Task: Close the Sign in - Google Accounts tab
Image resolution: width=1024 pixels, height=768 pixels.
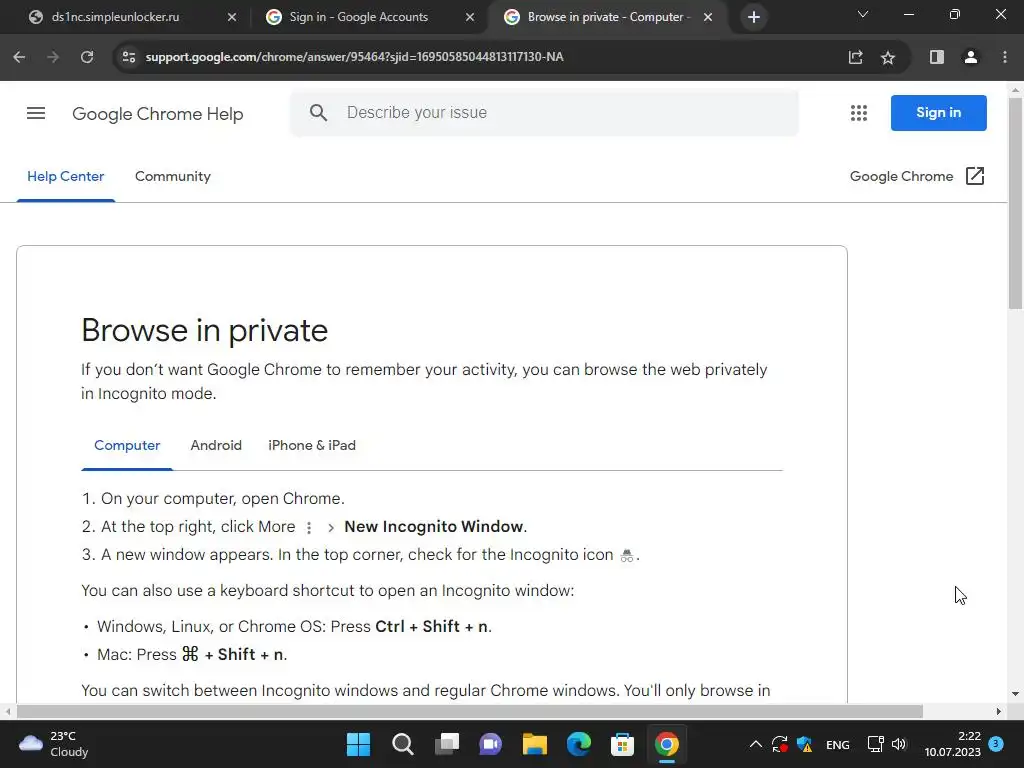Action: click(470, 17)
